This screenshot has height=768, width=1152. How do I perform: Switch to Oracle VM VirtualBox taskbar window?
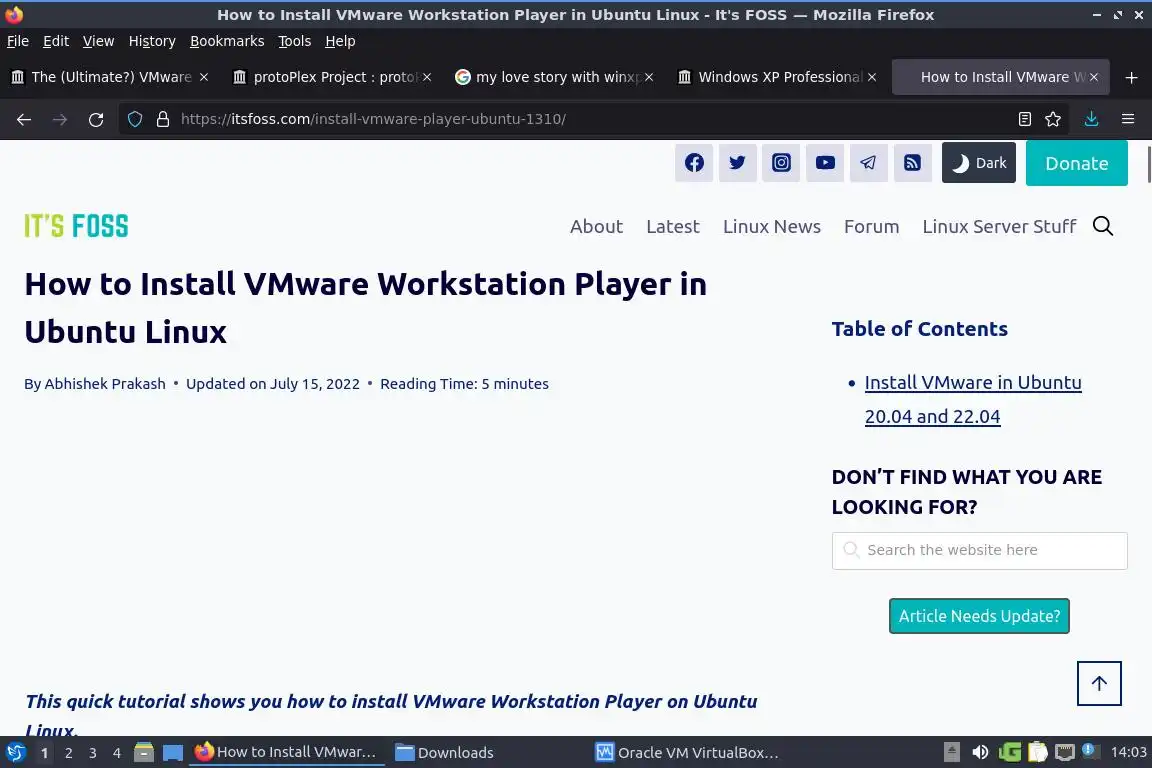[x=687, y=753]
